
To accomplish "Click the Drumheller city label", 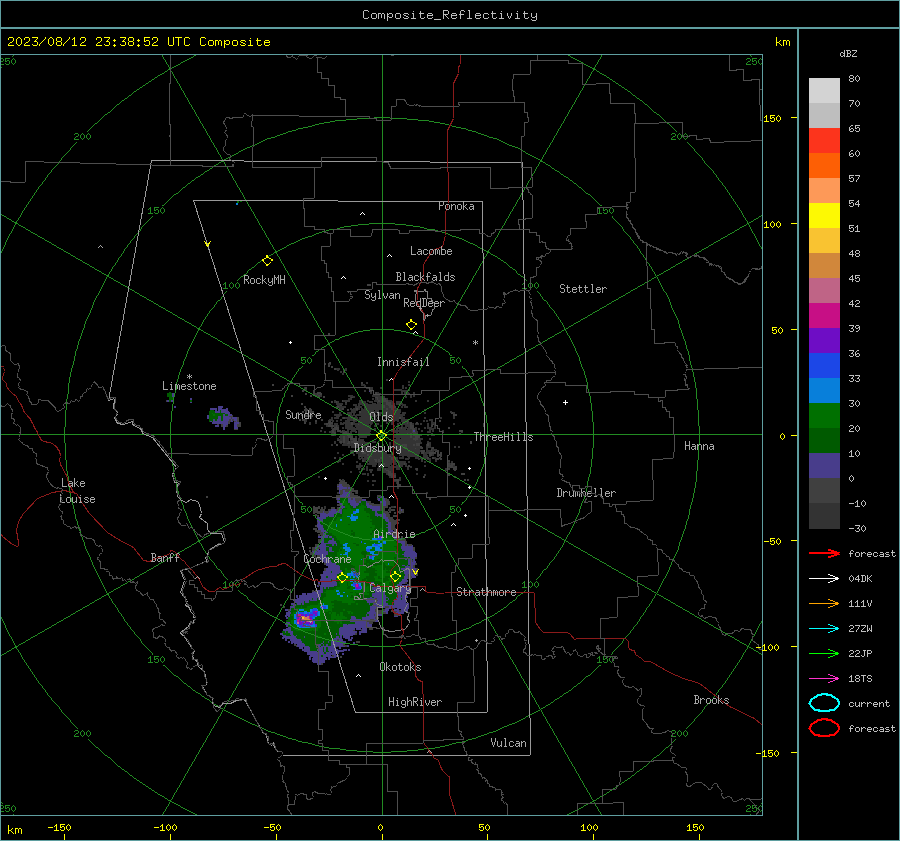I will (586, 493).
